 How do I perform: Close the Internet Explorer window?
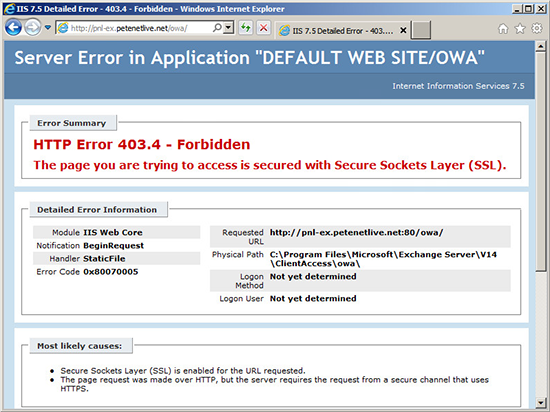pyautogui.click(x=541, y=9)
